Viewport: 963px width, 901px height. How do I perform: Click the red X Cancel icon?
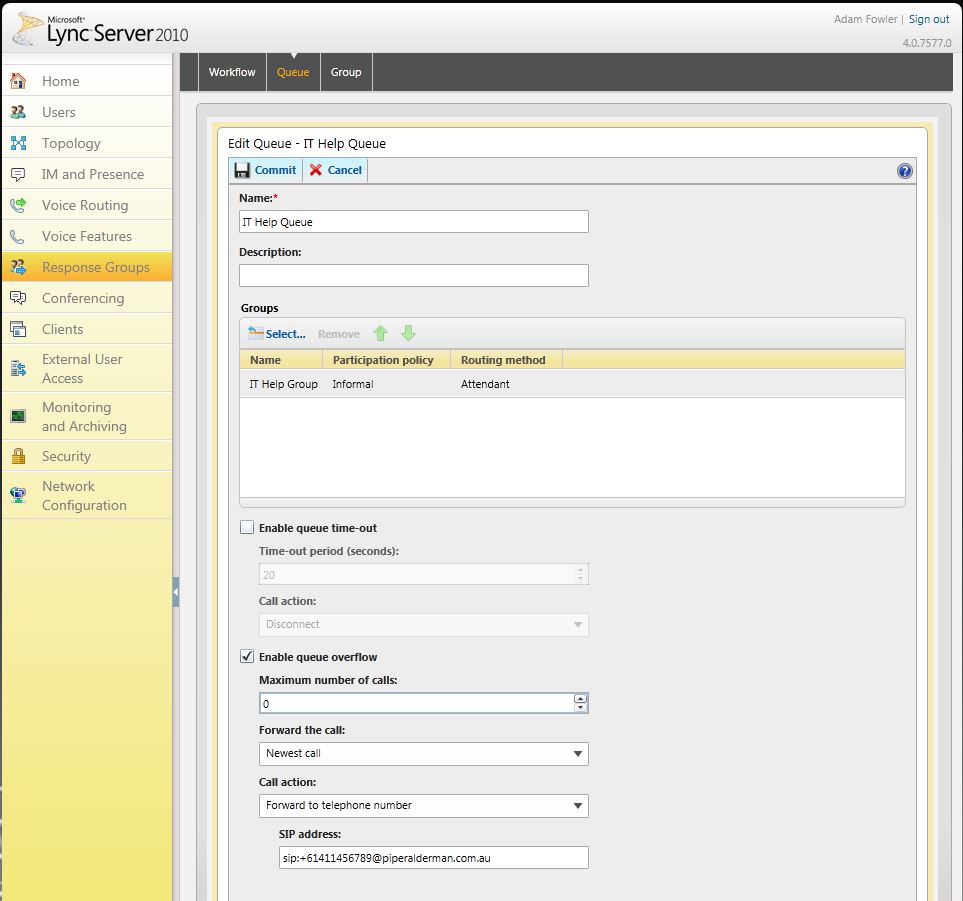(x=316, y=170)
